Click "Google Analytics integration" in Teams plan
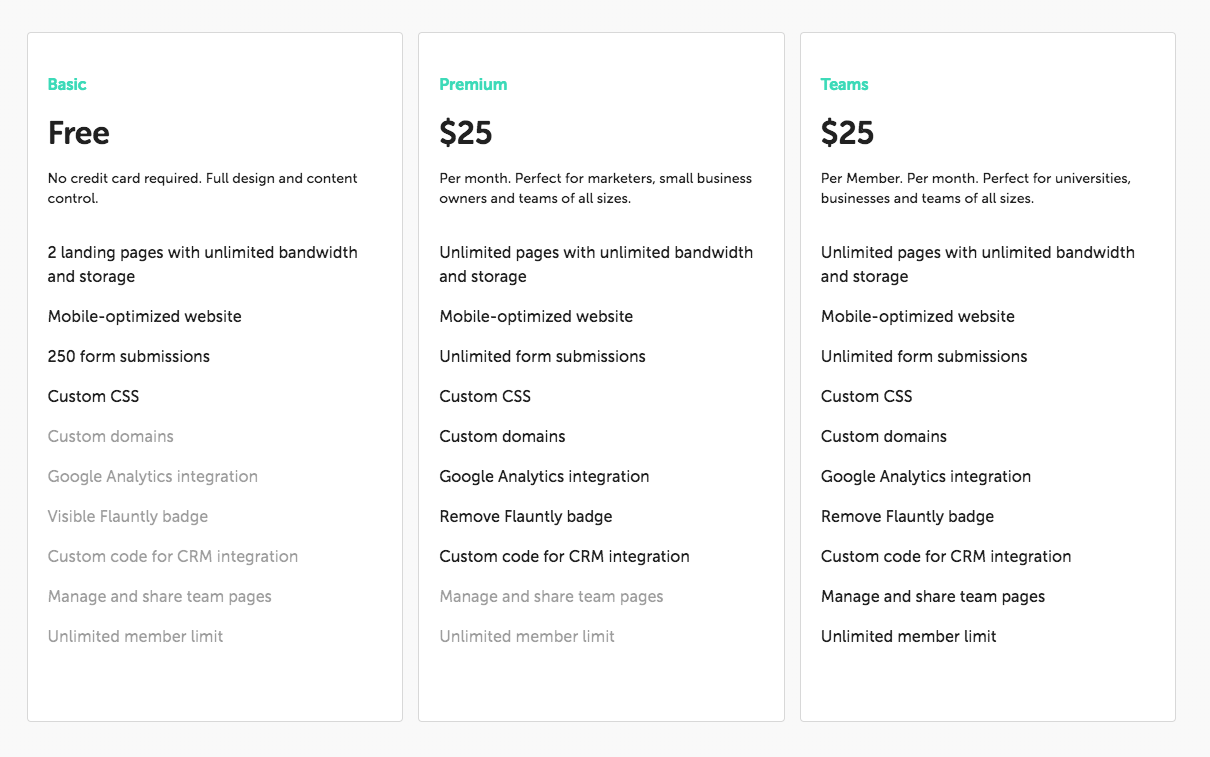The image size is (1210, 757). coord(926,477)
